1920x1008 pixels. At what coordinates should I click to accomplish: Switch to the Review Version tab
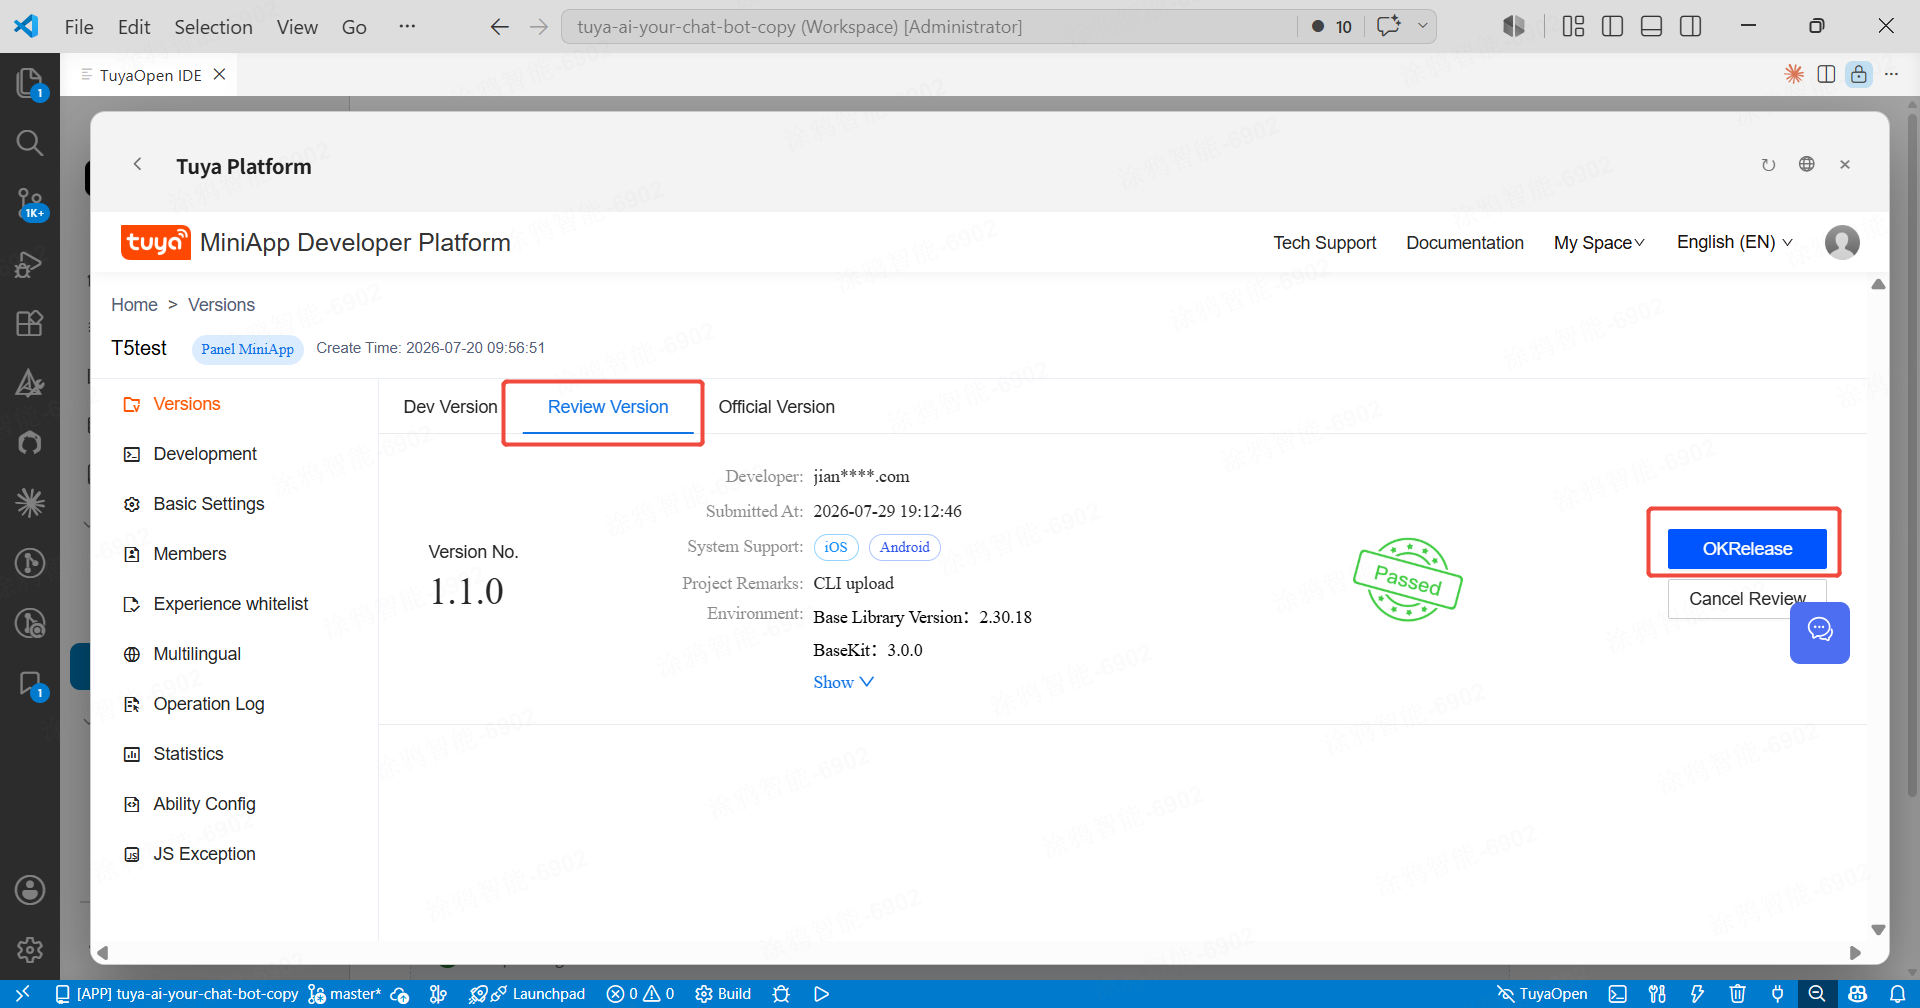[608, 407]
